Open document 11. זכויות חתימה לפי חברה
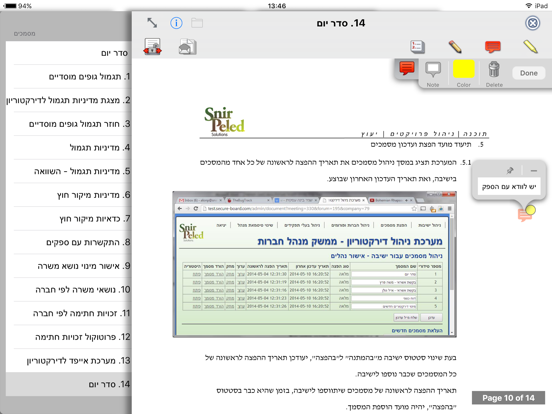Screen dimensions: 552x414 (68, 313)
